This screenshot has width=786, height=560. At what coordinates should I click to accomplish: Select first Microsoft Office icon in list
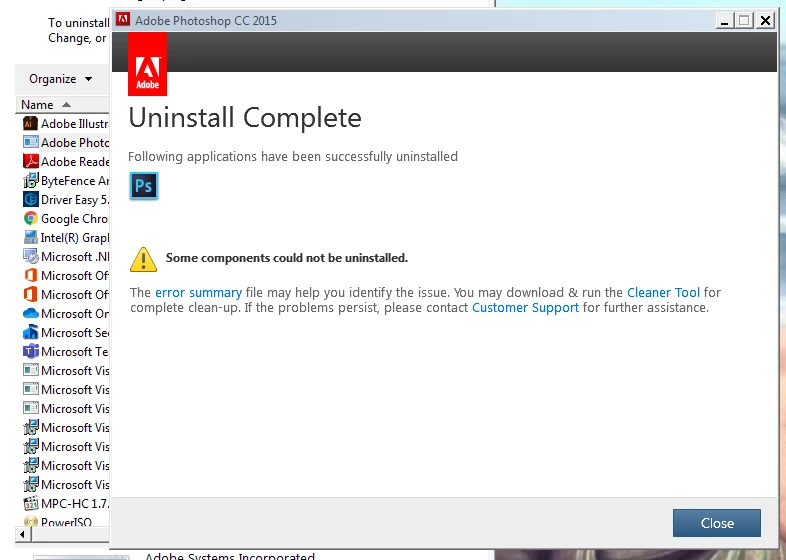click(31, 275)
